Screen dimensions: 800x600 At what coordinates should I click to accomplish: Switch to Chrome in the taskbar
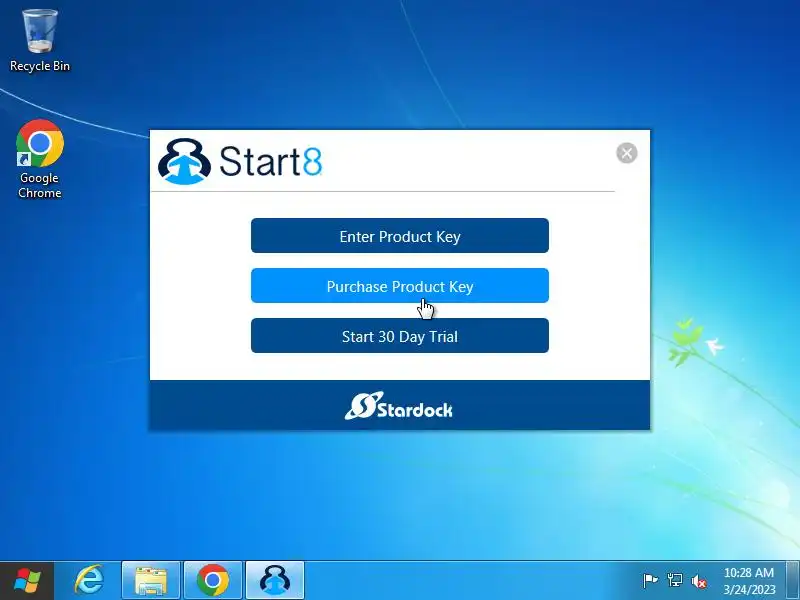click(x=213, y=581)
